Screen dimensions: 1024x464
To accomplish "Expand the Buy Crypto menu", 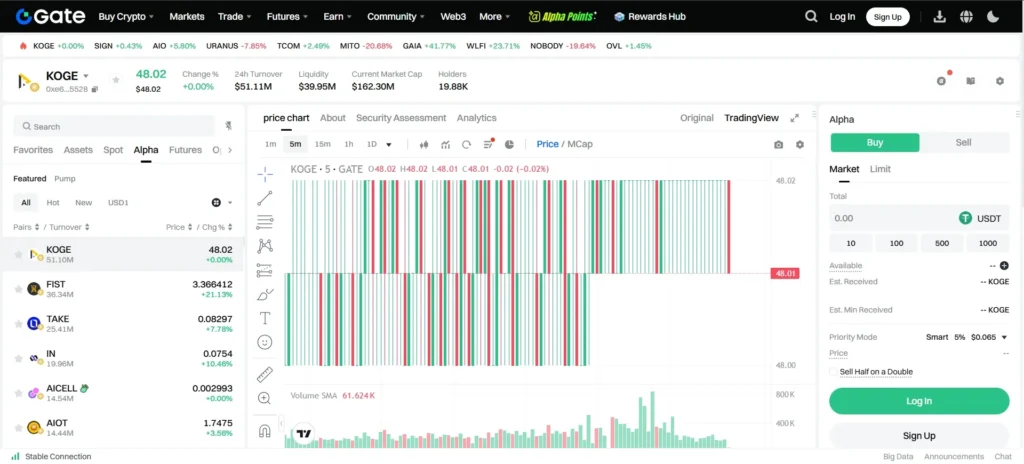I will (127, 17).
